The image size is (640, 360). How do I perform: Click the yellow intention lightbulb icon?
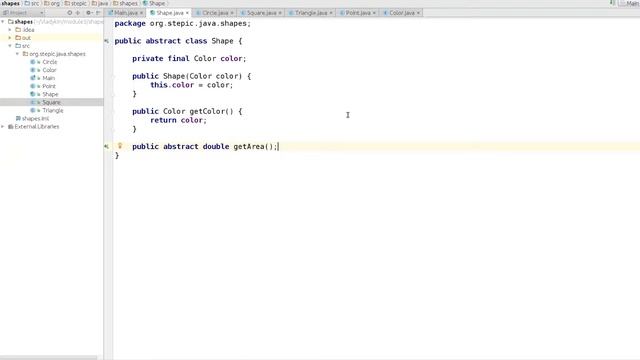click(120, 146)
